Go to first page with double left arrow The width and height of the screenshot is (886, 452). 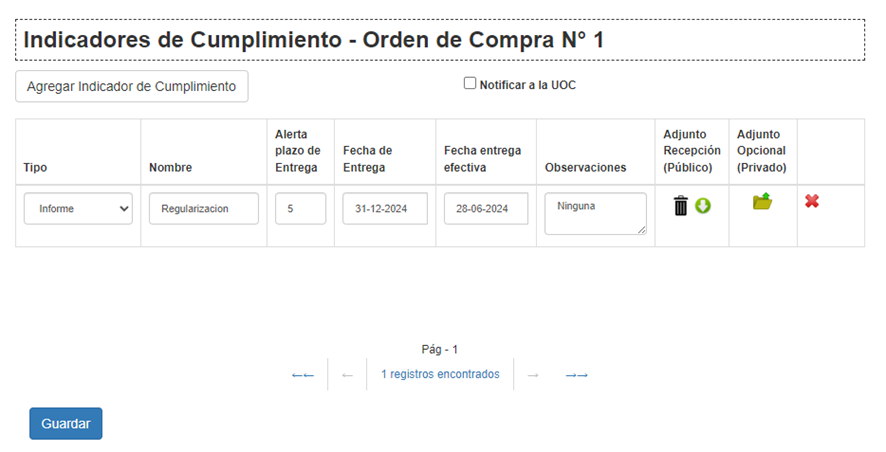click(303, 374)
